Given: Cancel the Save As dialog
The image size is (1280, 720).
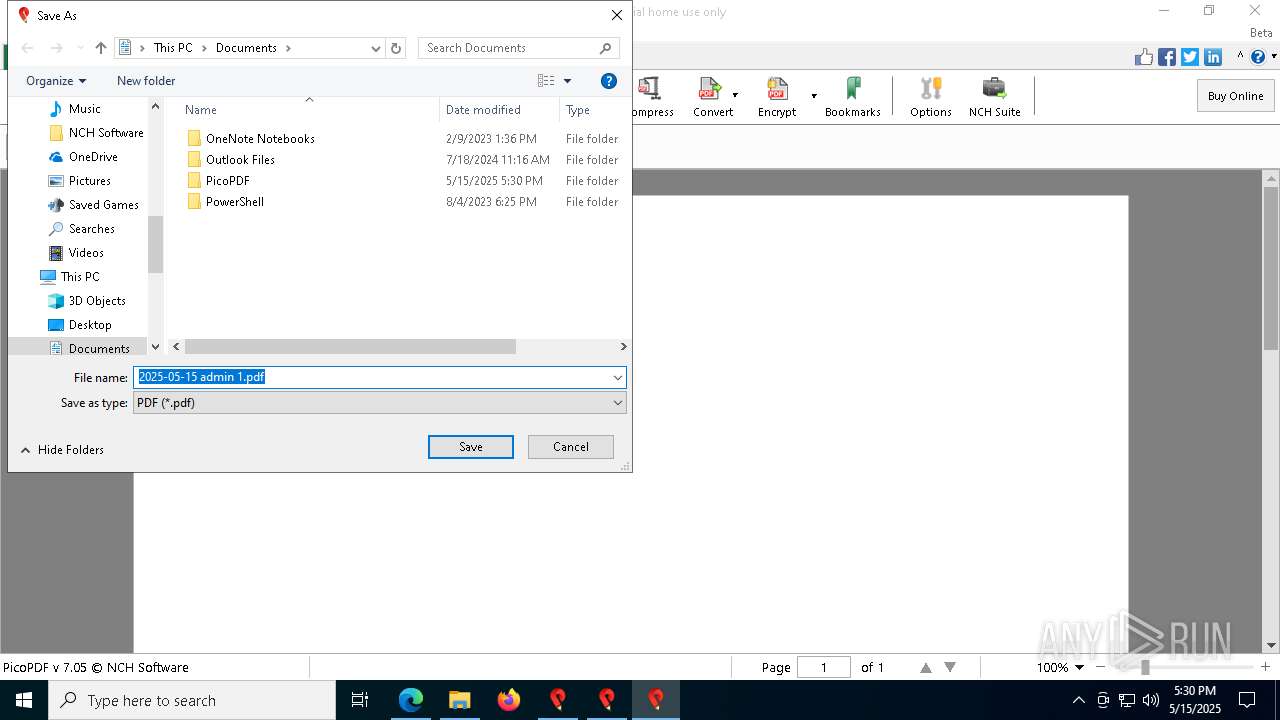Looking at the screenshot, I should click(571, 447).
